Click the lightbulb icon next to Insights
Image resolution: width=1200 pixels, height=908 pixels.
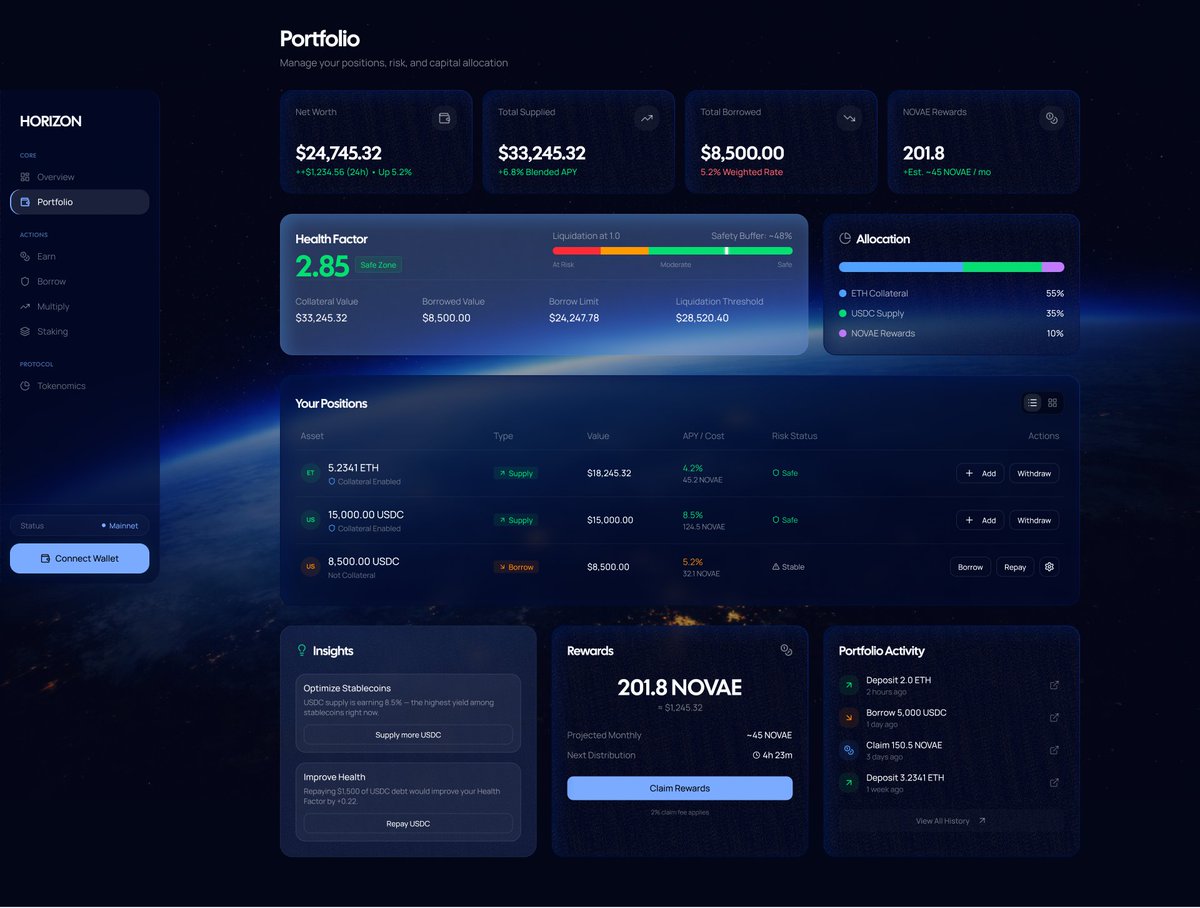(x=302, y=650)
